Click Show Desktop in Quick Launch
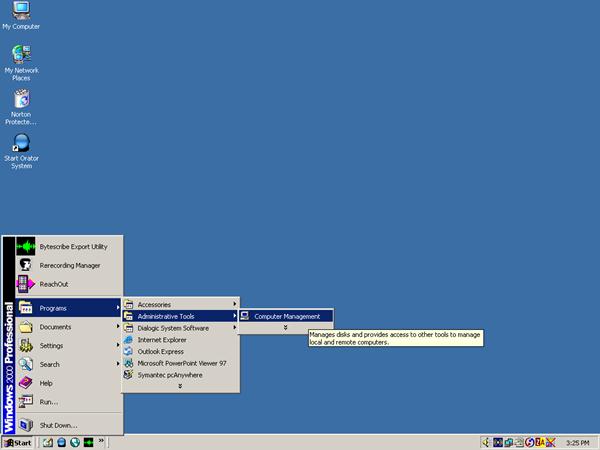This screenshot has width=600, height=450. pyautogui.click(x=47, y=442)
